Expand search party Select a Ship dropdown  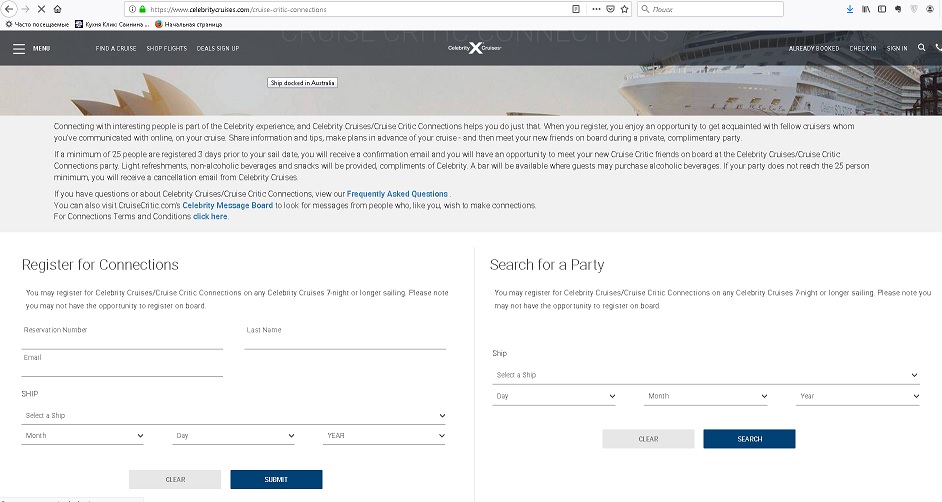coord(706,375)
